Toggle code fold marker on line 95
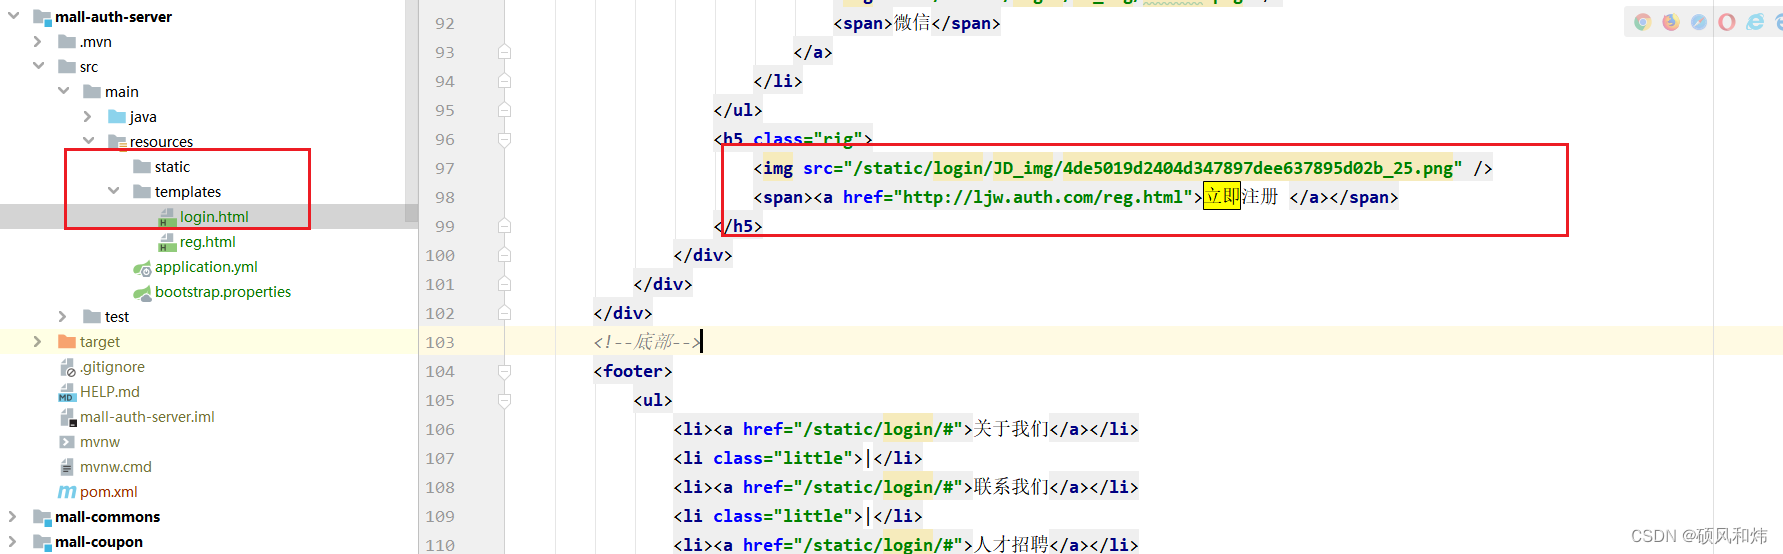 [x=505, y=110]
